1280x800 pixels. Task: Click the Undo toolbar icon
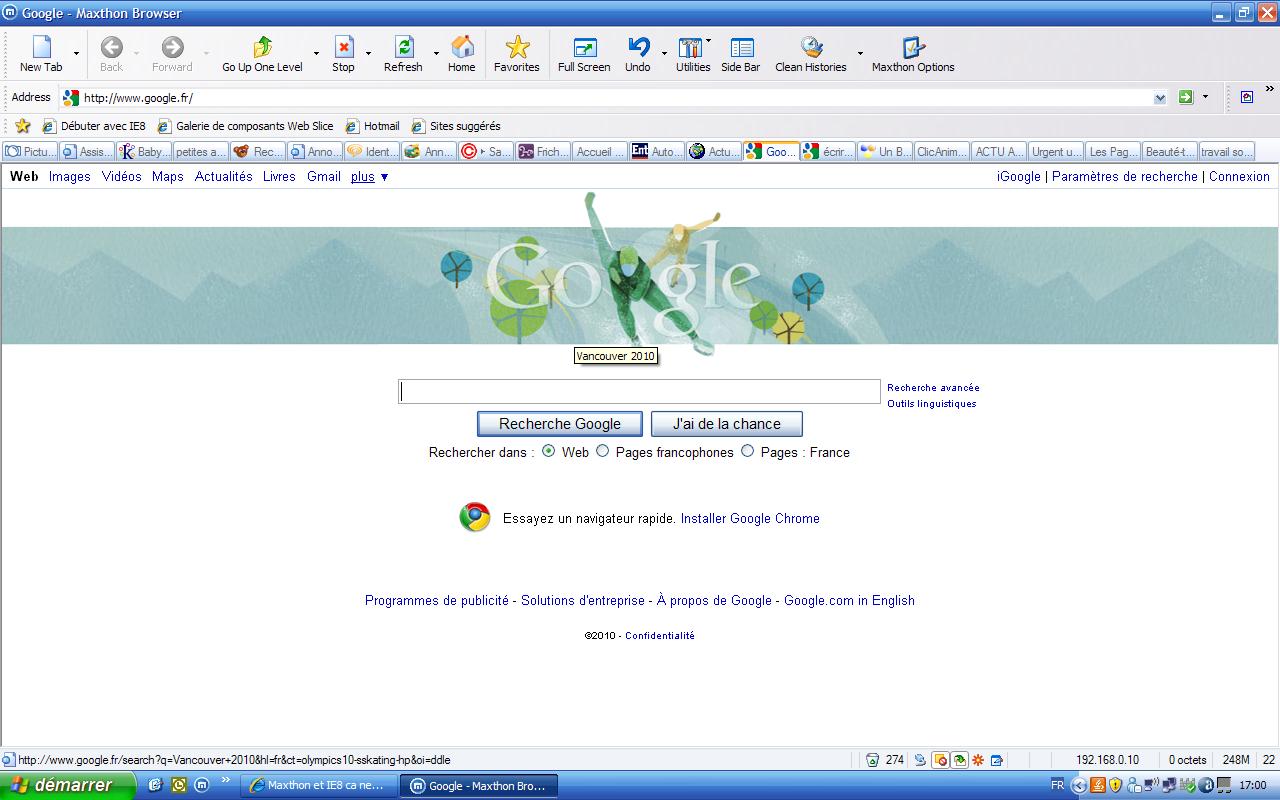(638, 54)
